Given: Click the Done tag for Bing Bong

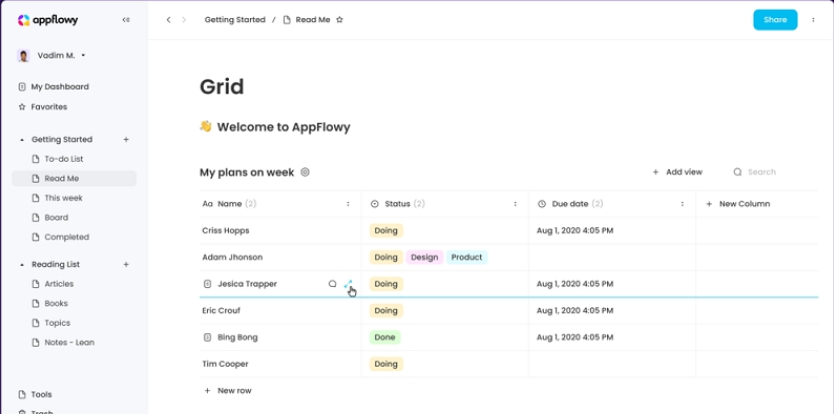Looking at the screenshot, I should click(x=385, y=337).
